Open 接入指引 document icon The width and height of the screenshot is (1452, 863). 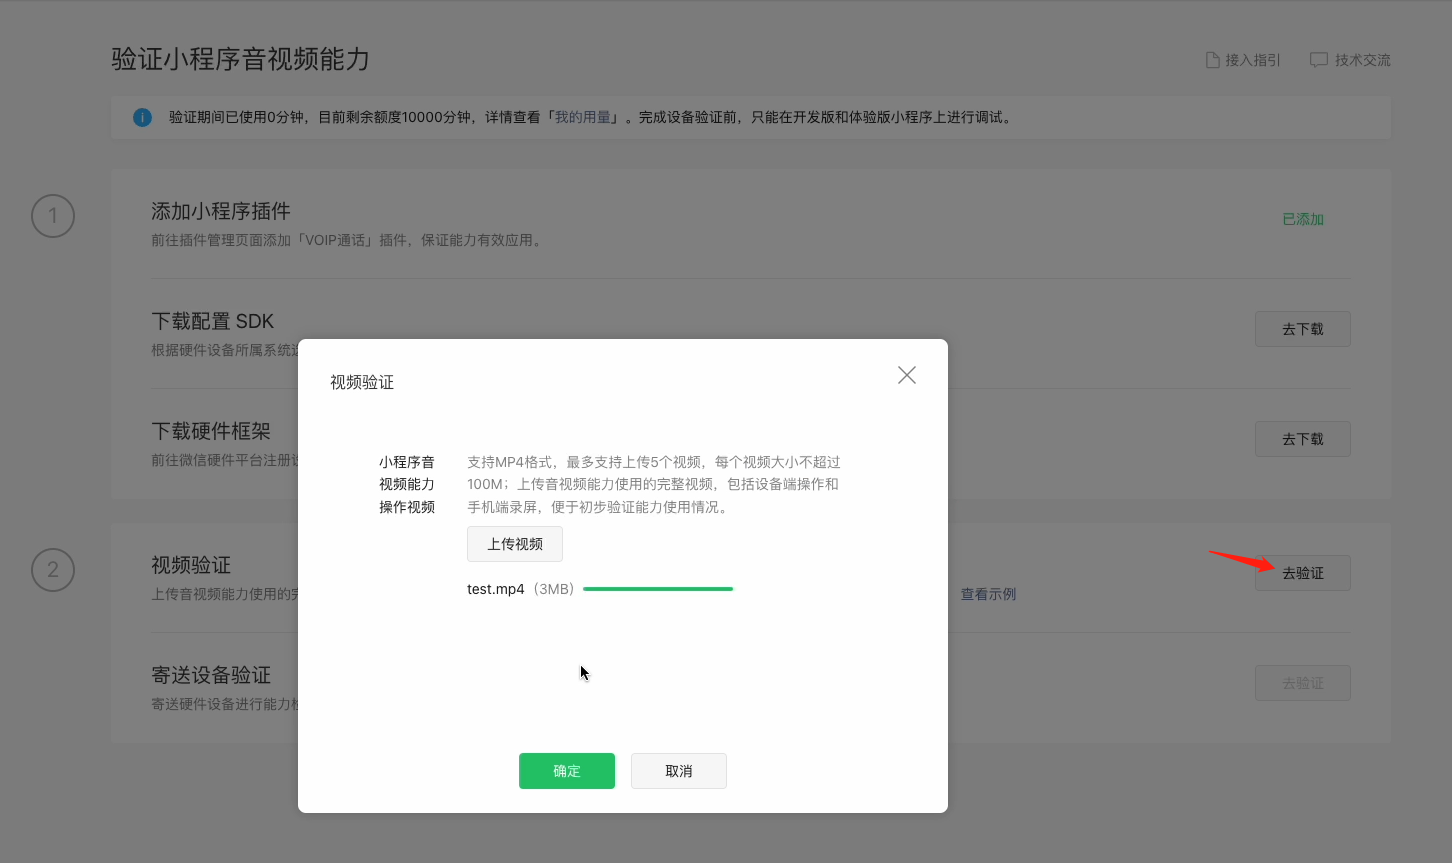click(x=1213, y=60)
